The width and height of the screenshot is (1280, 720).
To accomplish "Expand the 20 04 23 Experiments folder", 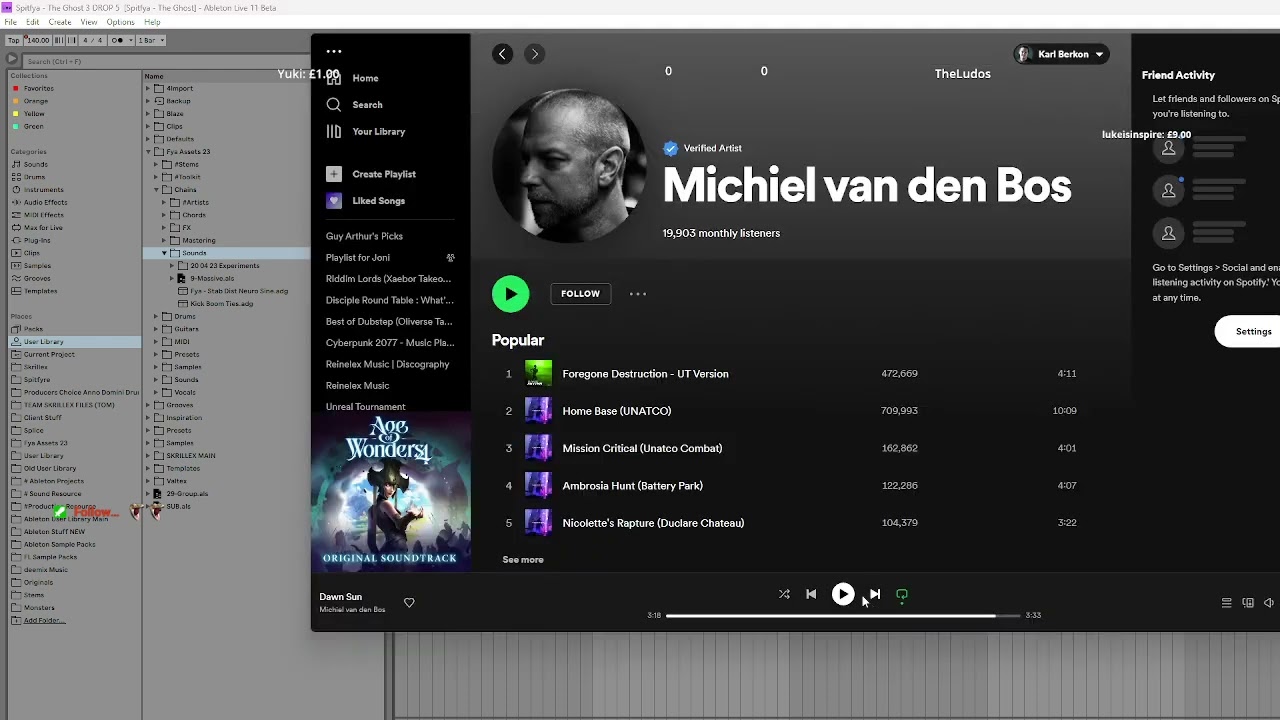I will [x=172, y=266].
